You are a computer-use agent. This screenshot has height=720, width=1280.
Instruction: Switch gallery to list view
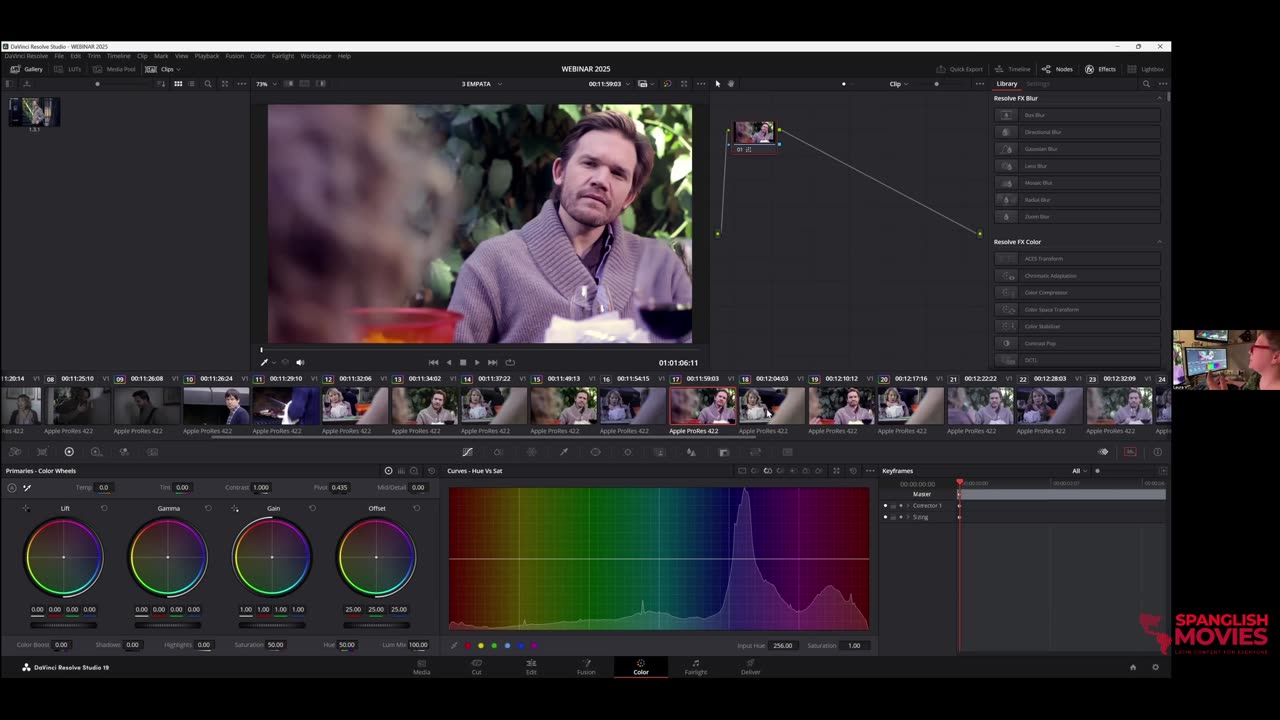[x=191, y=84]
